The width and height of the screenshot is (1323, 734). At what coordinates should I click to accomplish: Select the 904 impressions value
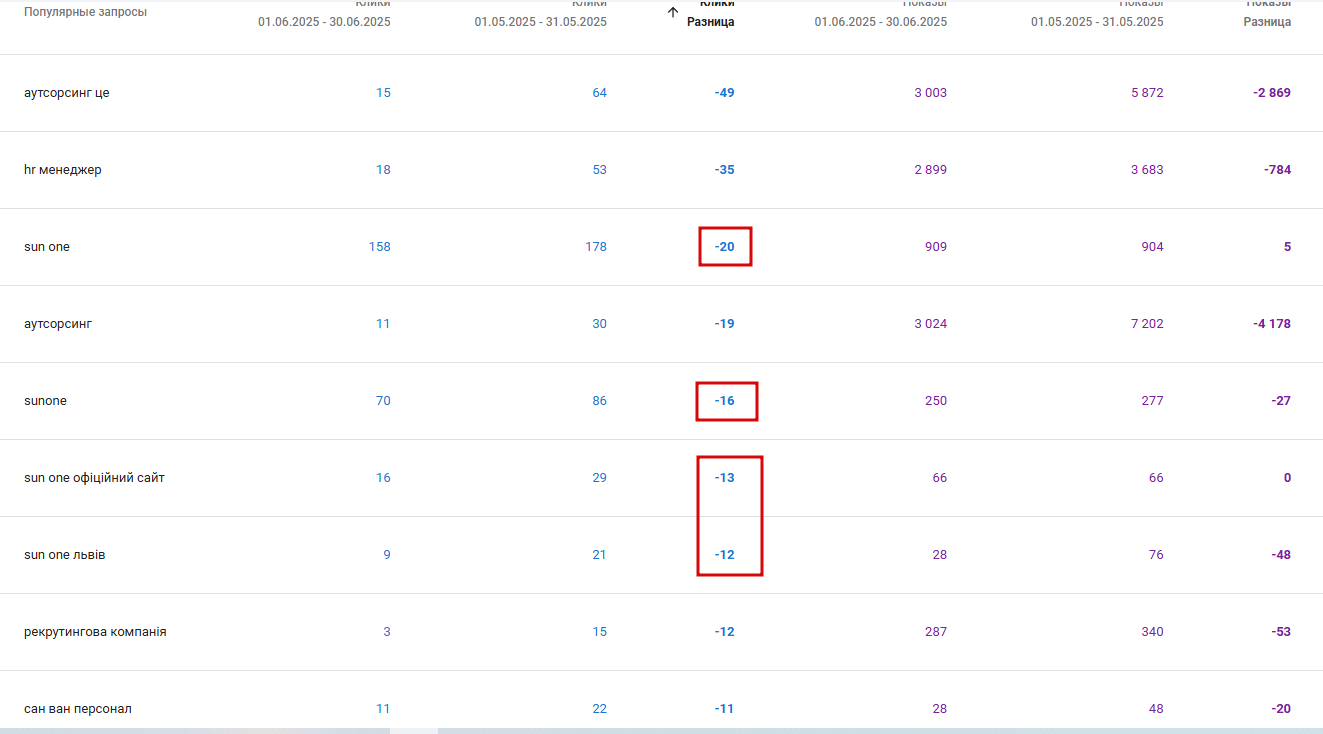pyautogui.click(x=1152, y=247)
